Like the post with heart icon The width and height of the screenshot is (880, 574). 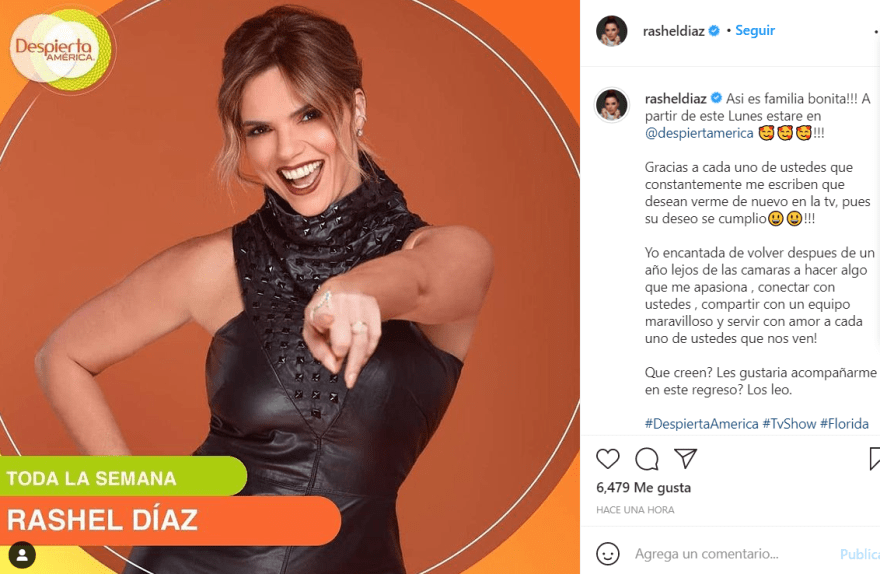(608, 458)
